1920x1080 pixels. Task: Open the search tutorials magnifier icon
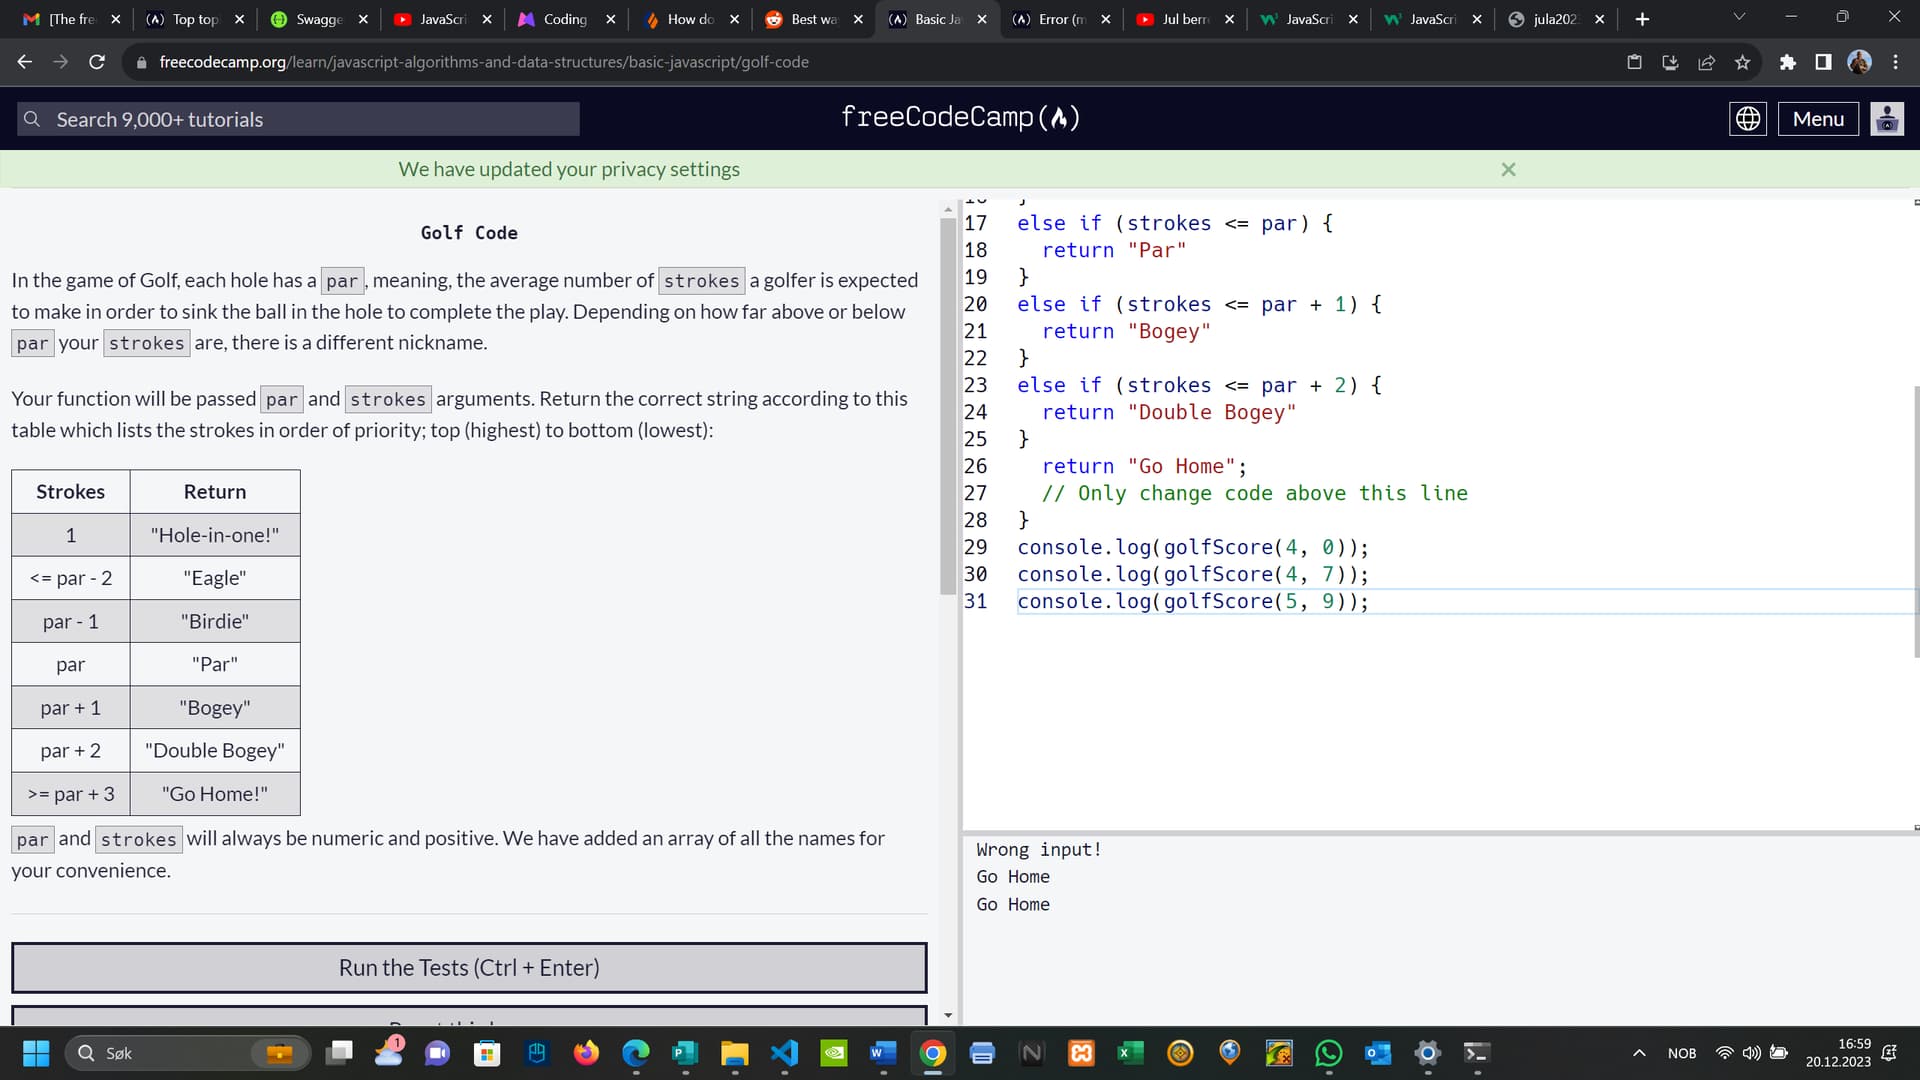[x=31, y=118]
